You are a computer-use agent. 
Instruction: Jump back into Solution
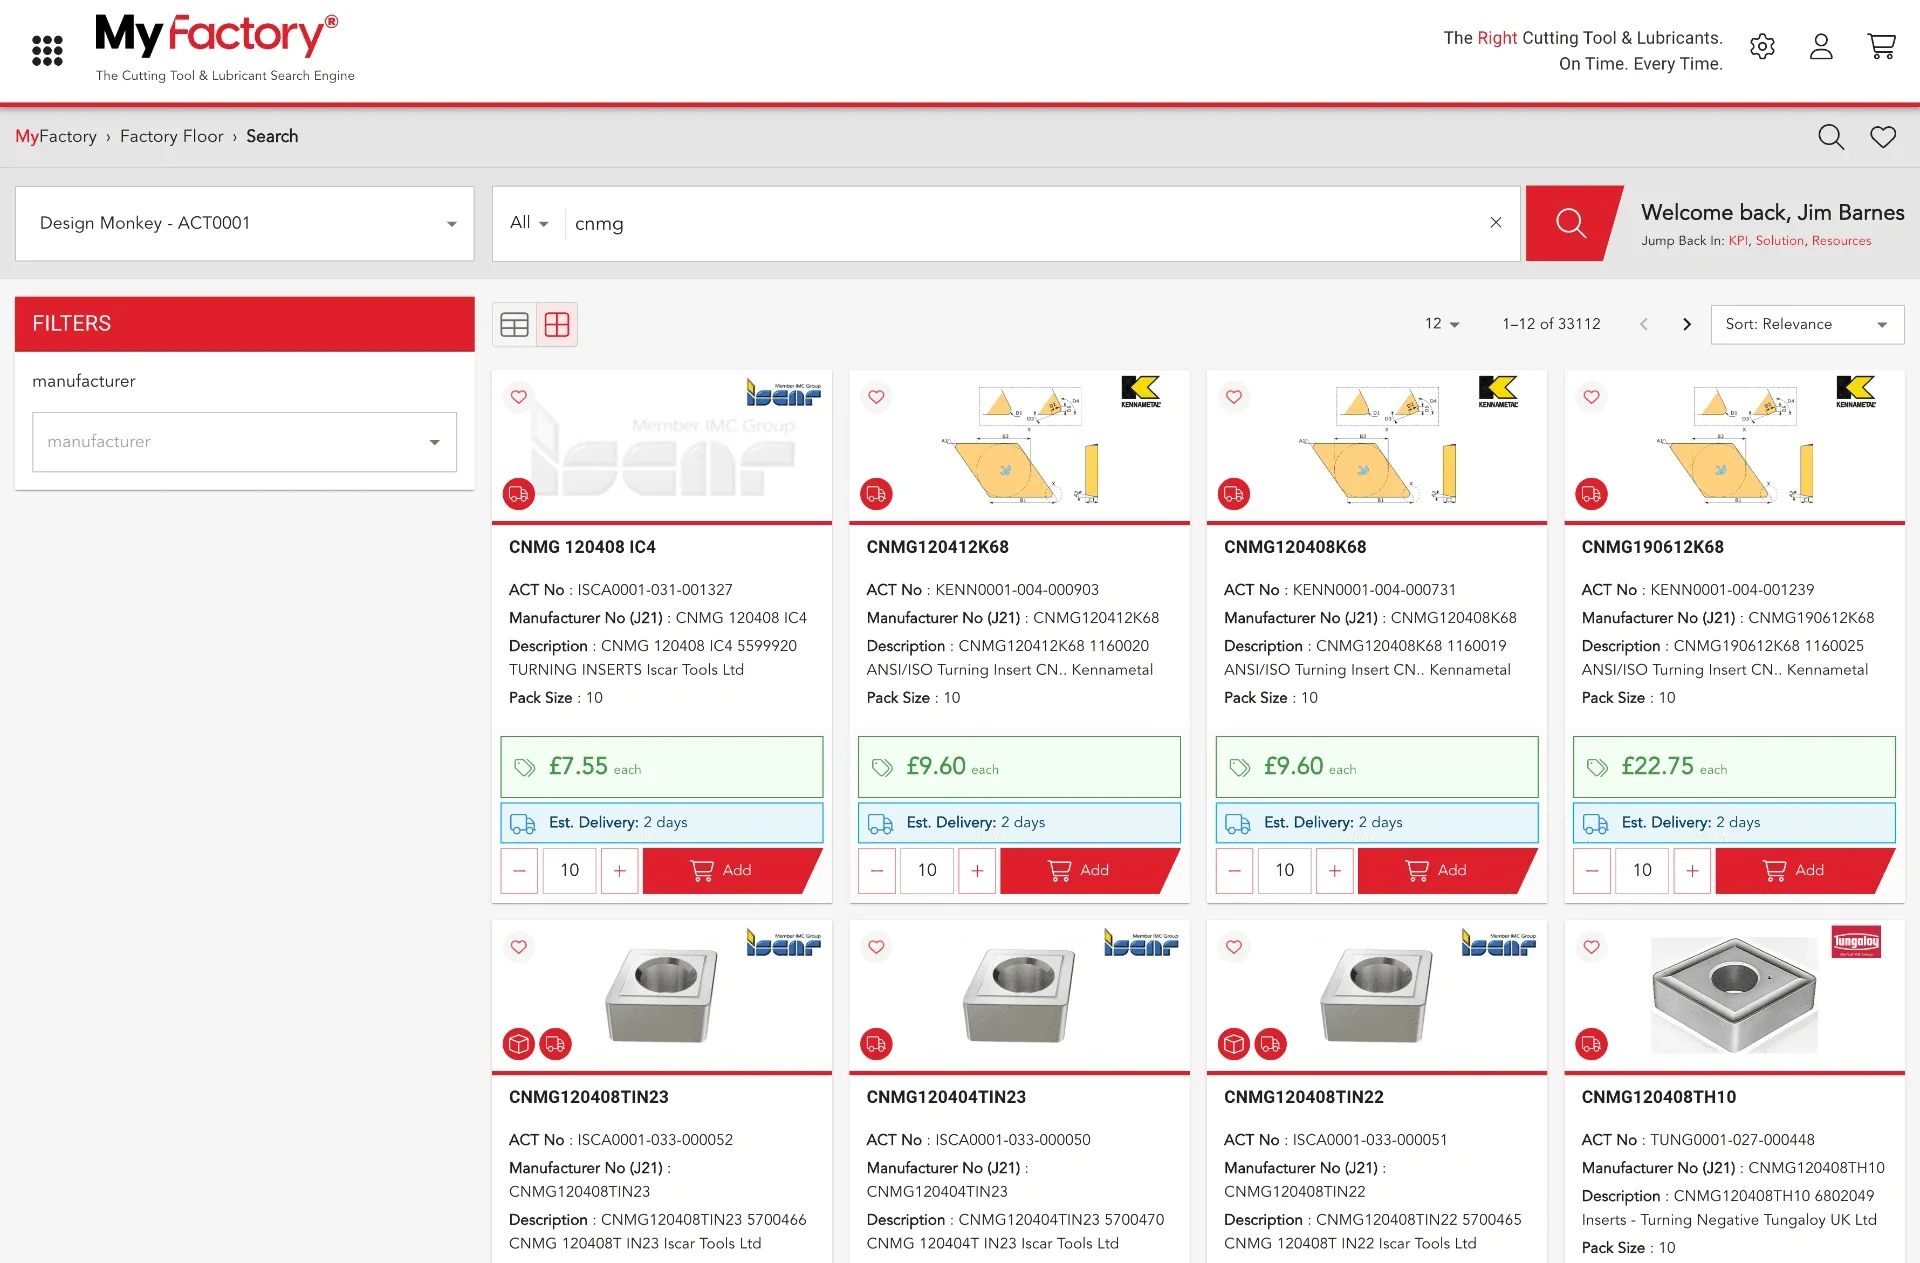(x=1780, y=241)
